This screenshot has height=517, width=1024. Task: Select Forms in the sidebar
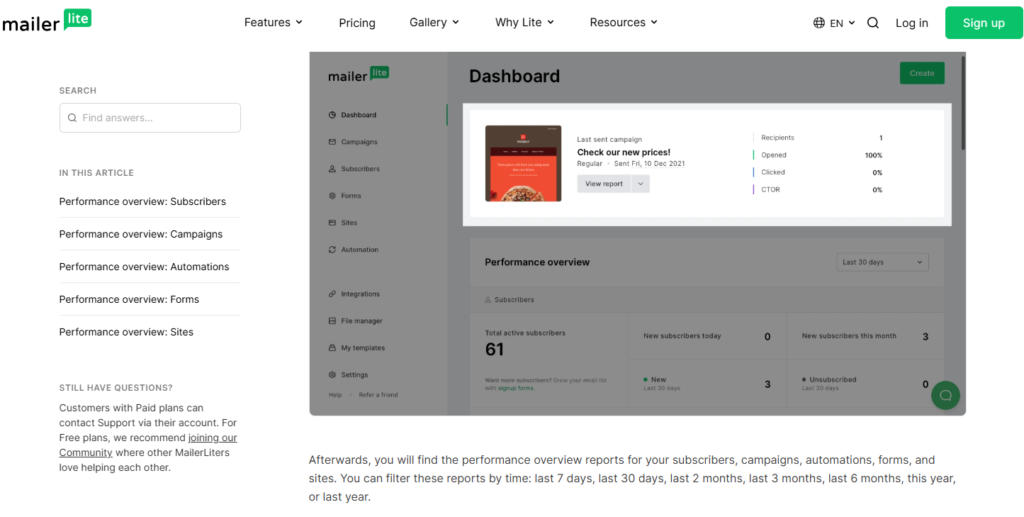tap(351, 196)
